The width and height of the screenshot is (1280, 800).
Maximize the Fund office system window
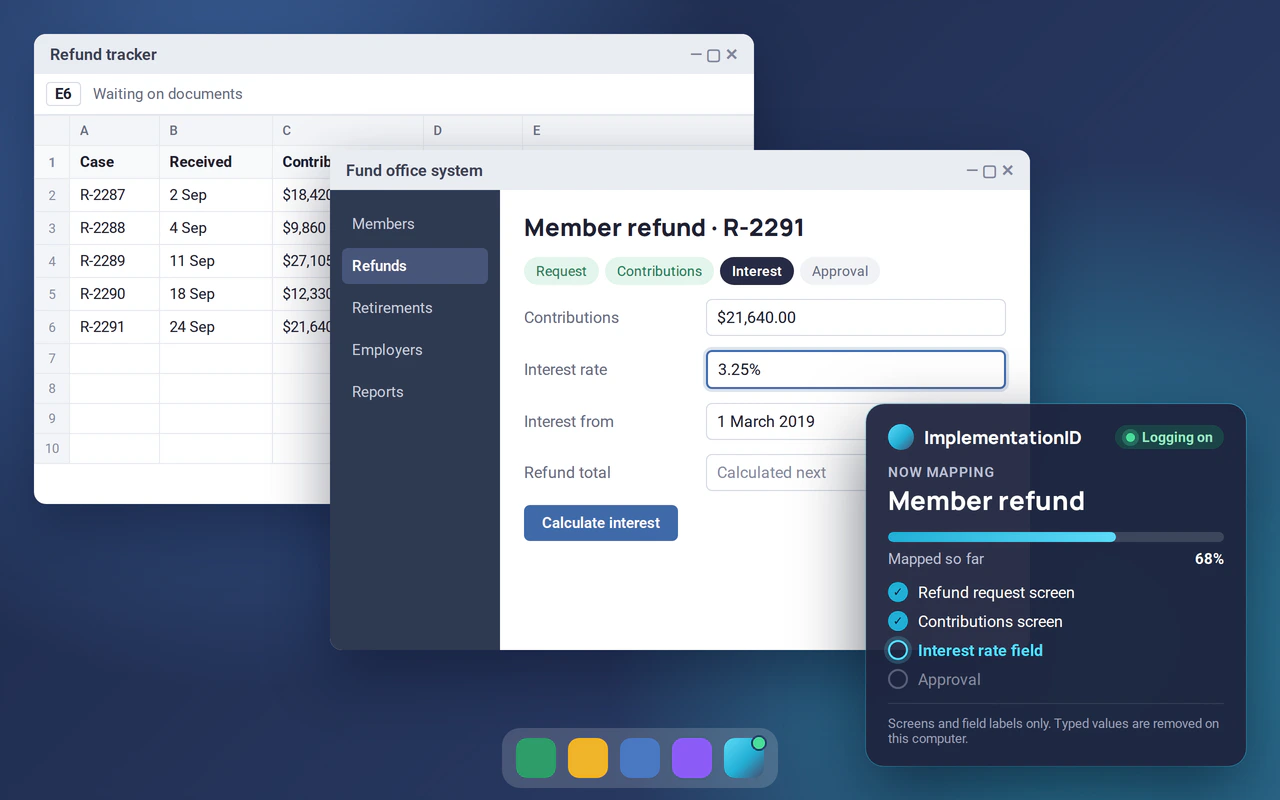[990, 171]
